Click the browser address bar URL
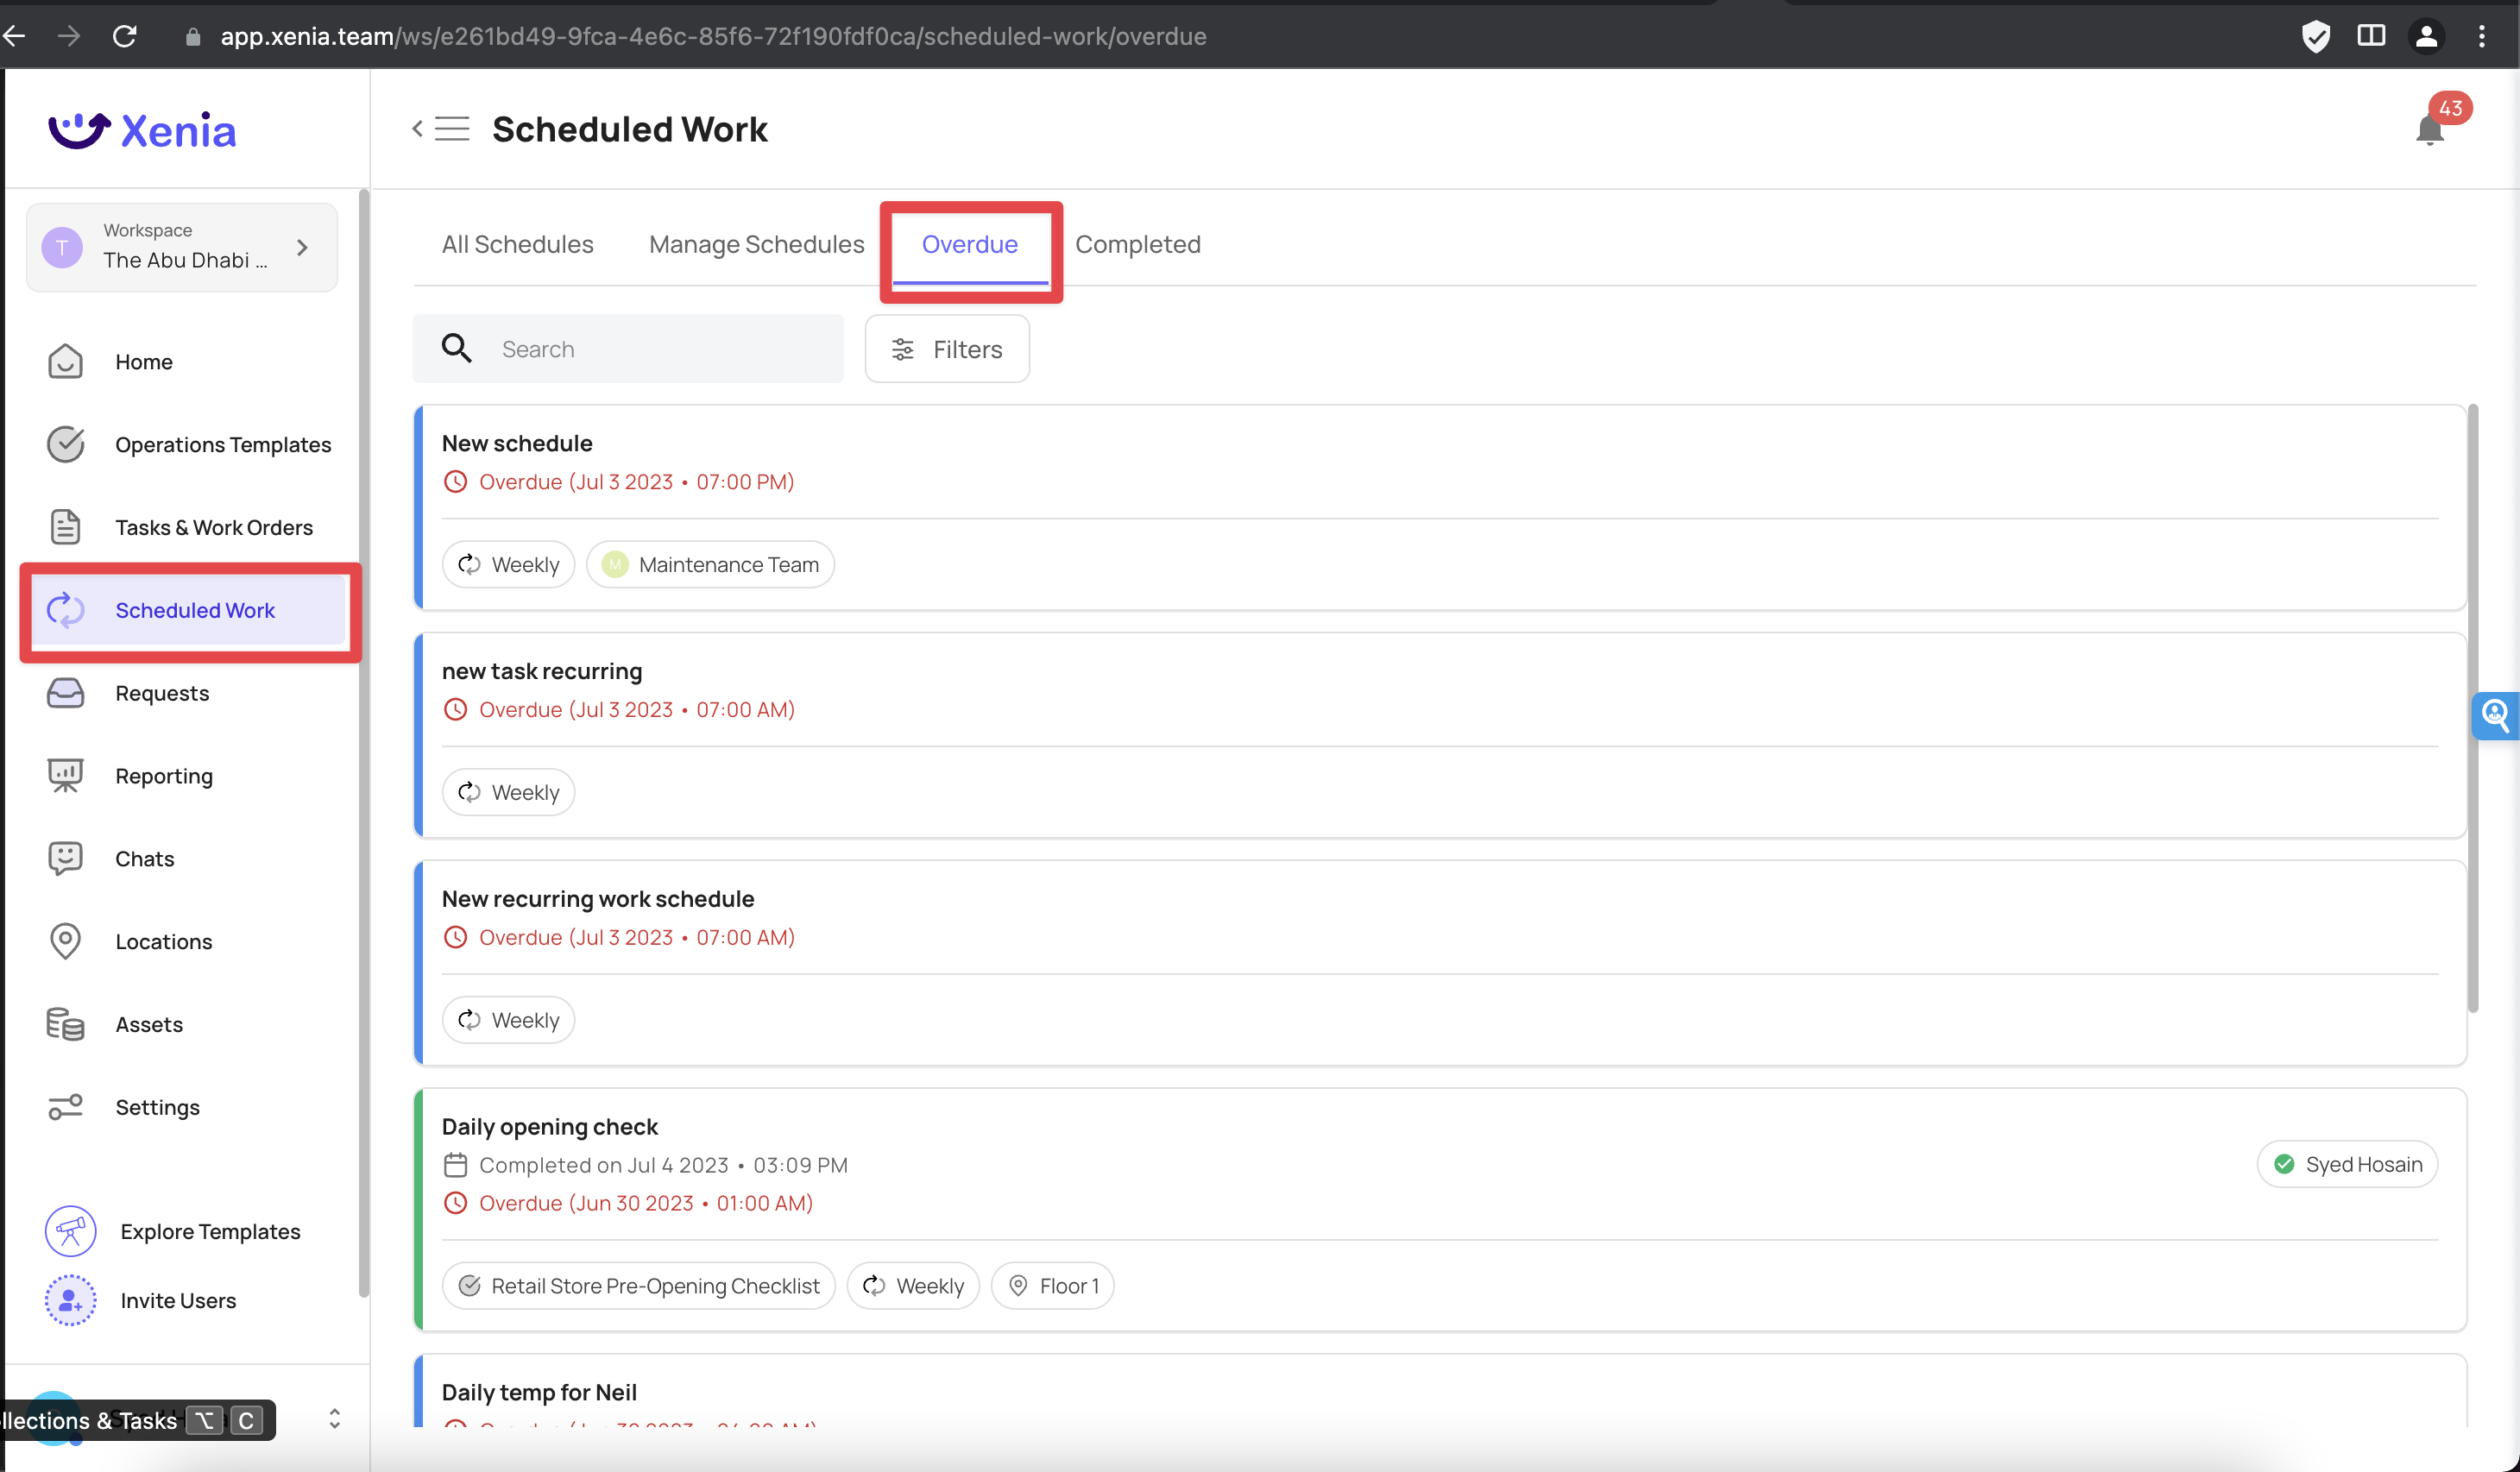Viewport: 2520px width, 1472px height. pos(713,37)
